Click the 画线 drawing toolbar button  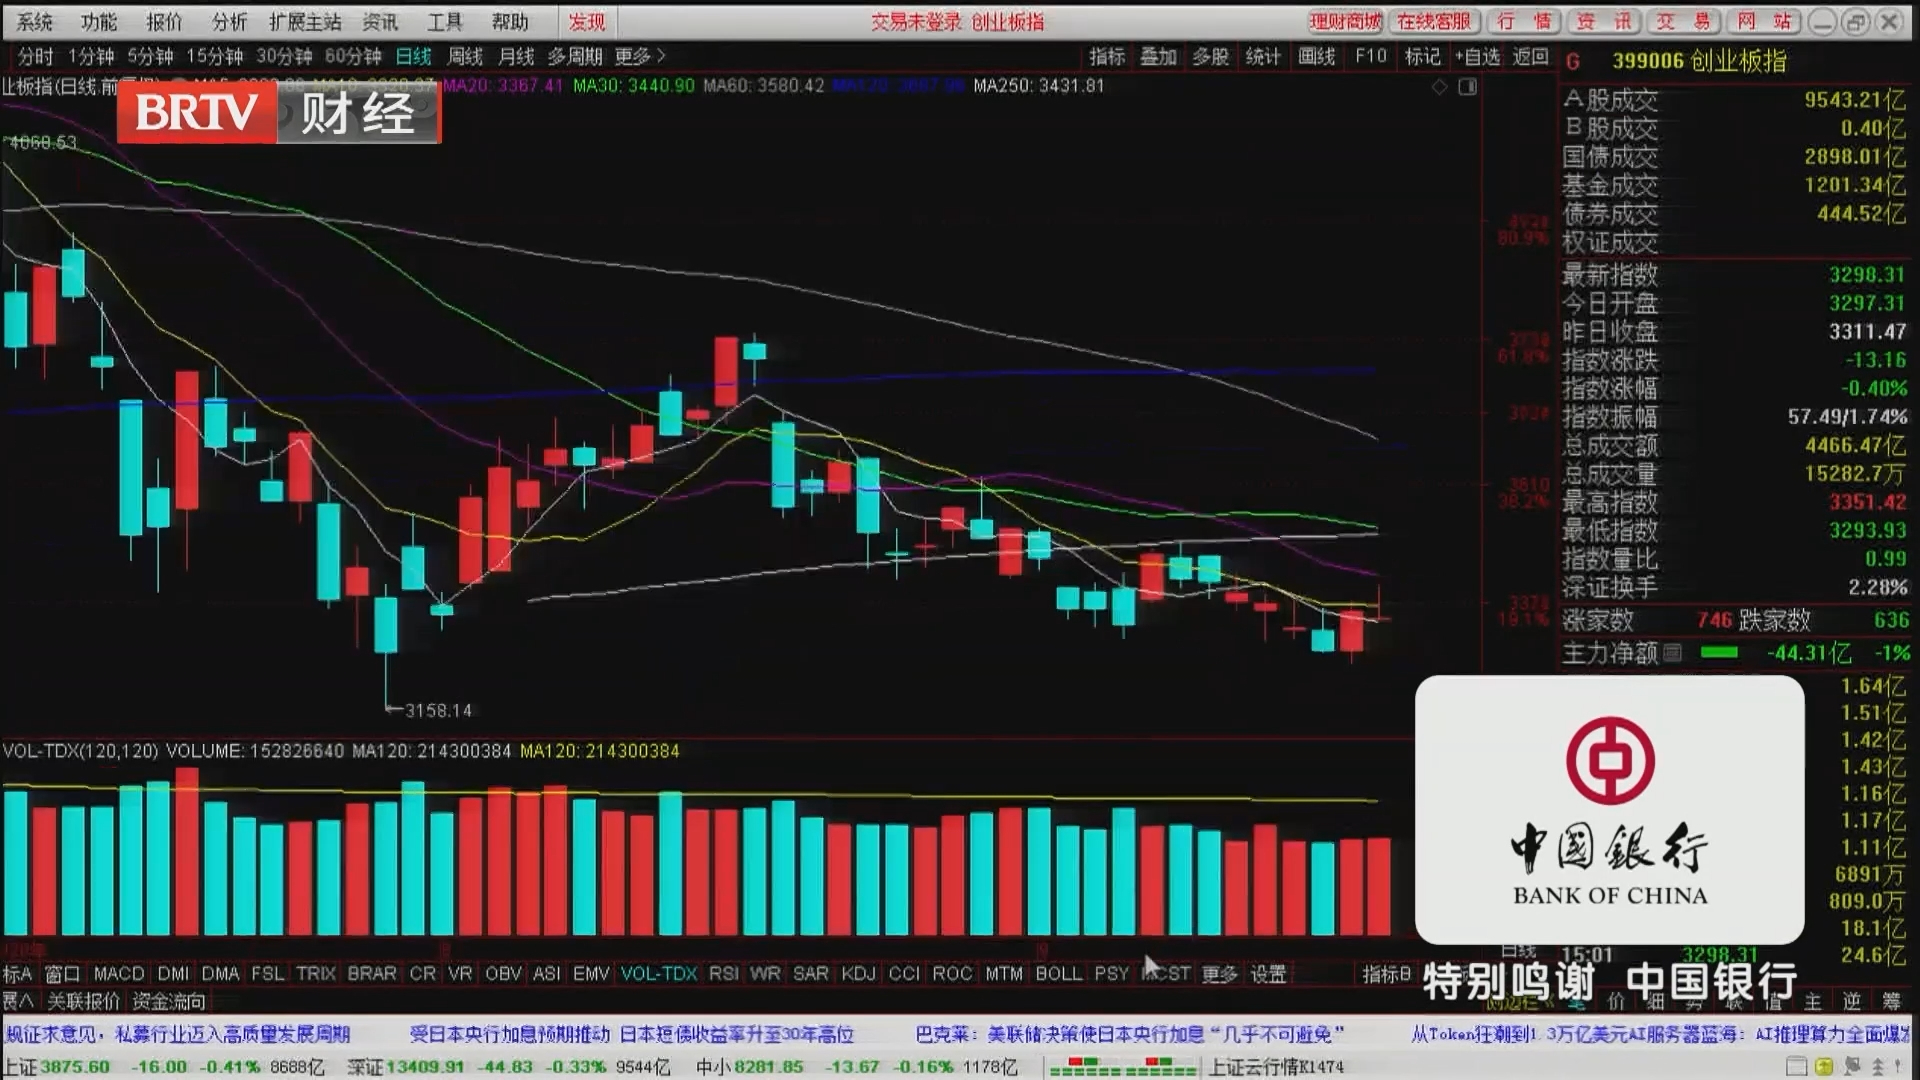1316,57
